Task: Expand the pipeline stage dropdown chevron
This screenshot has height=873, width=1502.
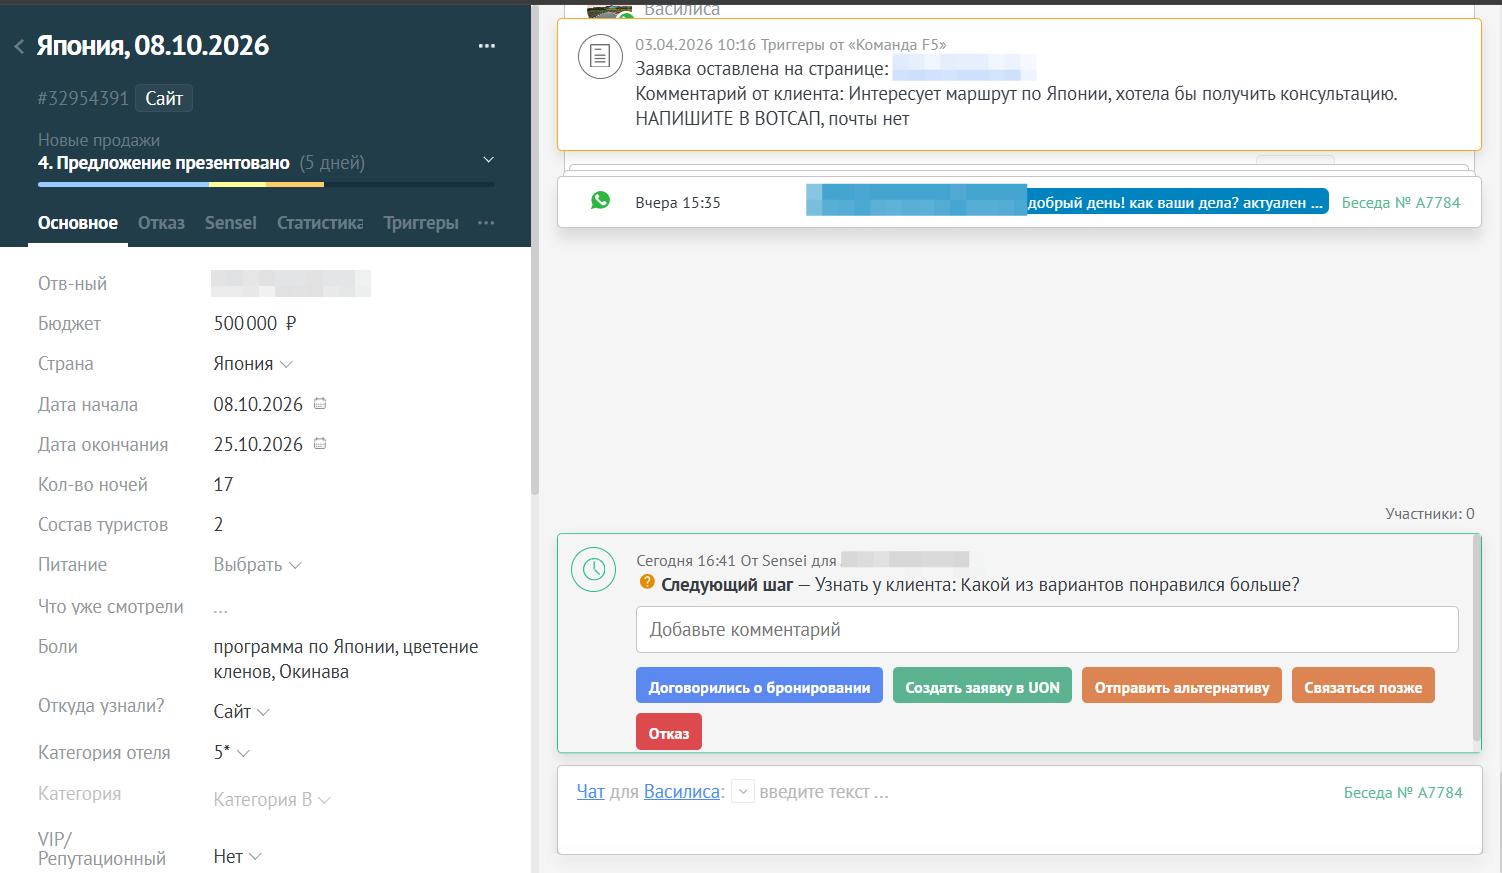Action: tap(489, 160)
